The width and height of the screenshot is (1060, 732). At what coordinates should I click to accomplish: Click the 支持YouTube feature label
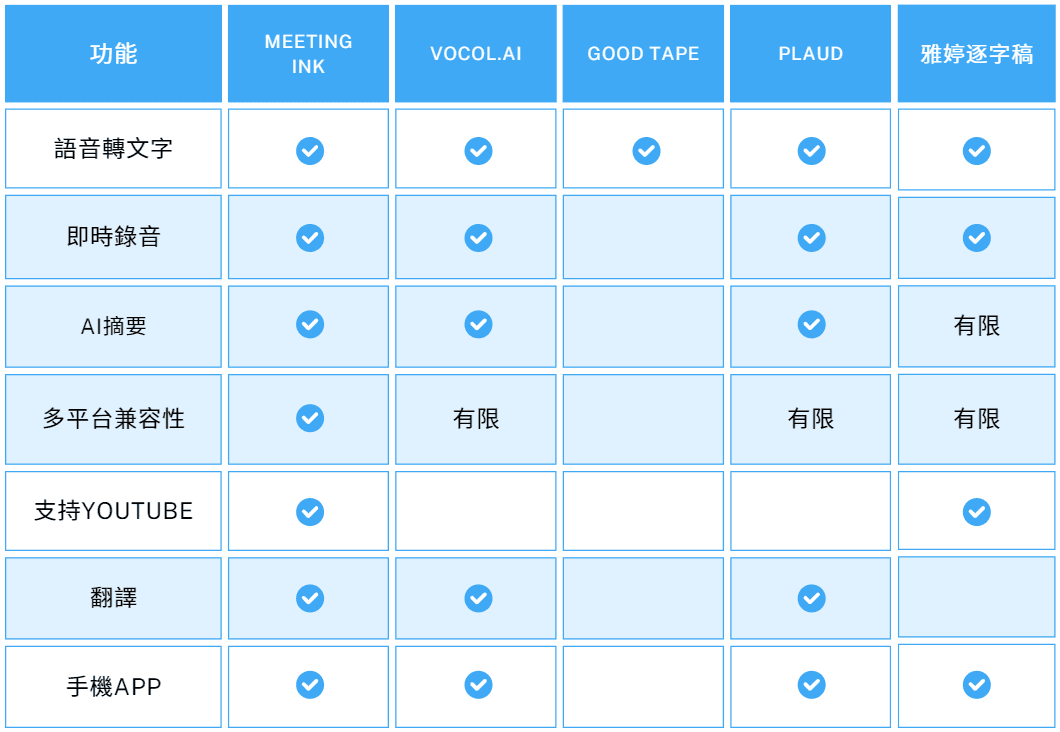pyautogui.click(x=113, y=511)
